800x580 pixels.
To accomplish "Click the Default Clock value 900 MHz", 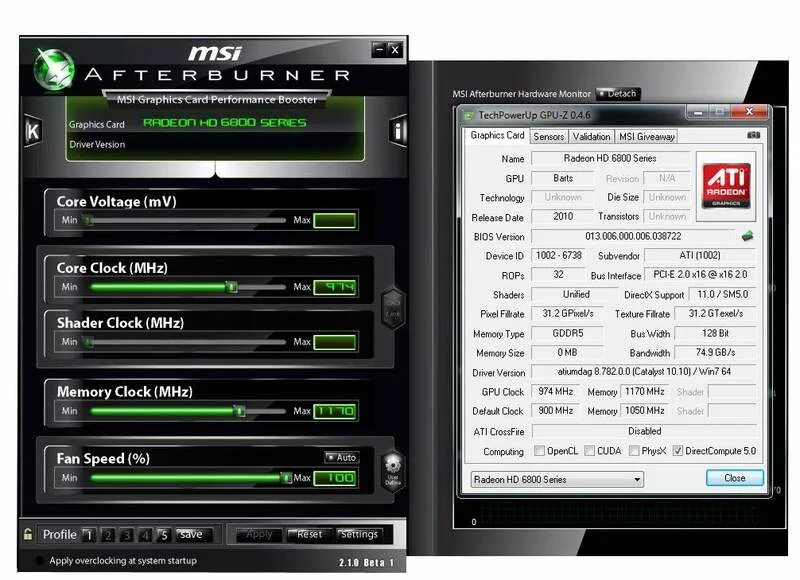I will pos(555,411).
